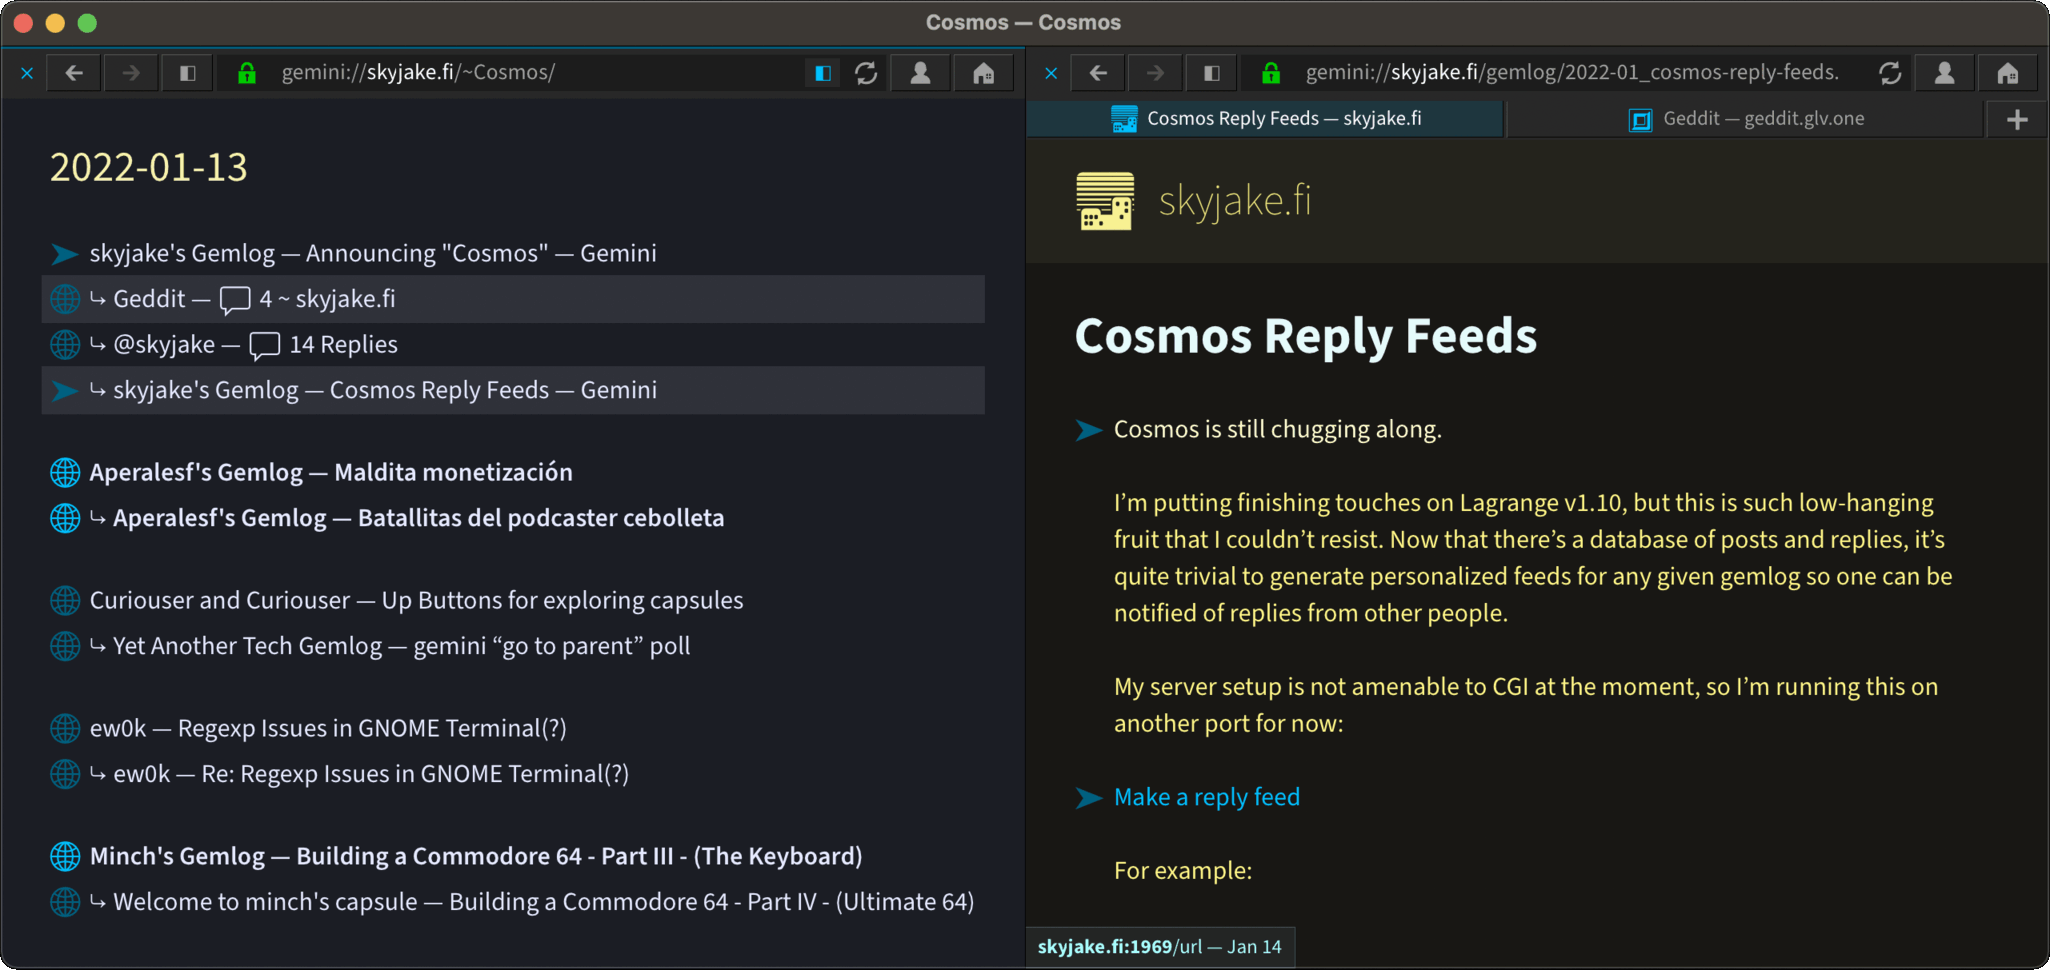
Task: Click arrow icon beside Announcing Cosmos row
Action: point(65,254)
